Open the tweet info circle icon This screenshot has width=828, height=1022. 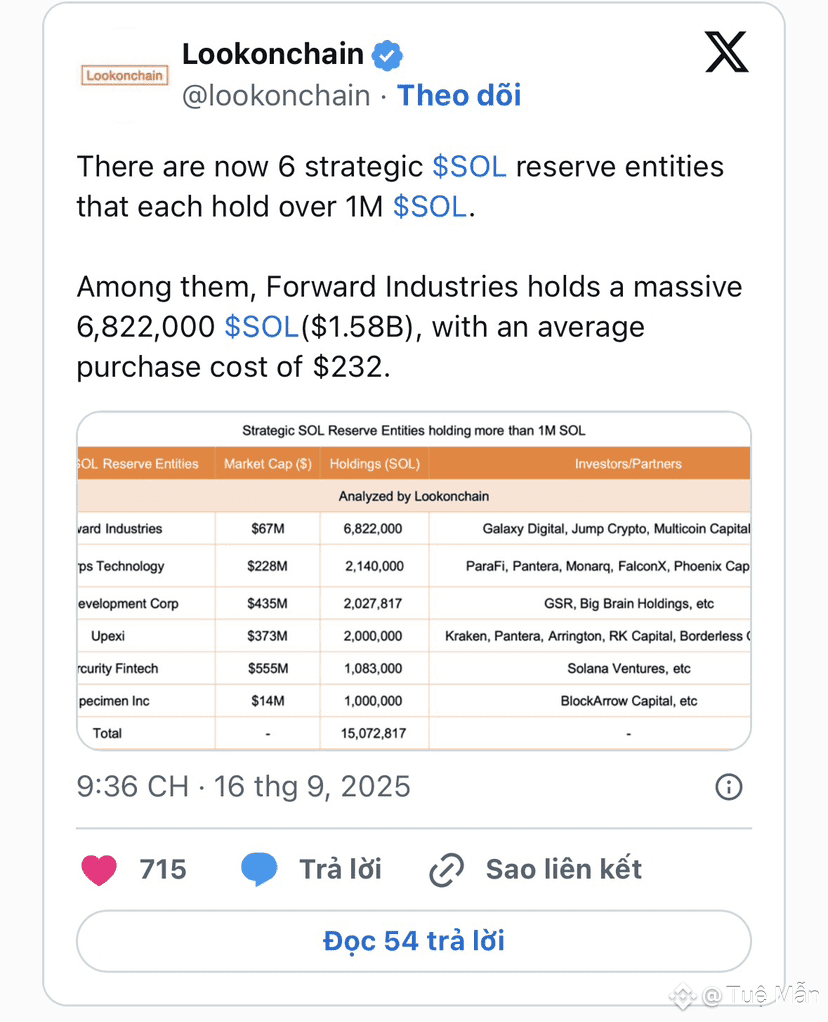click(x=728, y=787)
